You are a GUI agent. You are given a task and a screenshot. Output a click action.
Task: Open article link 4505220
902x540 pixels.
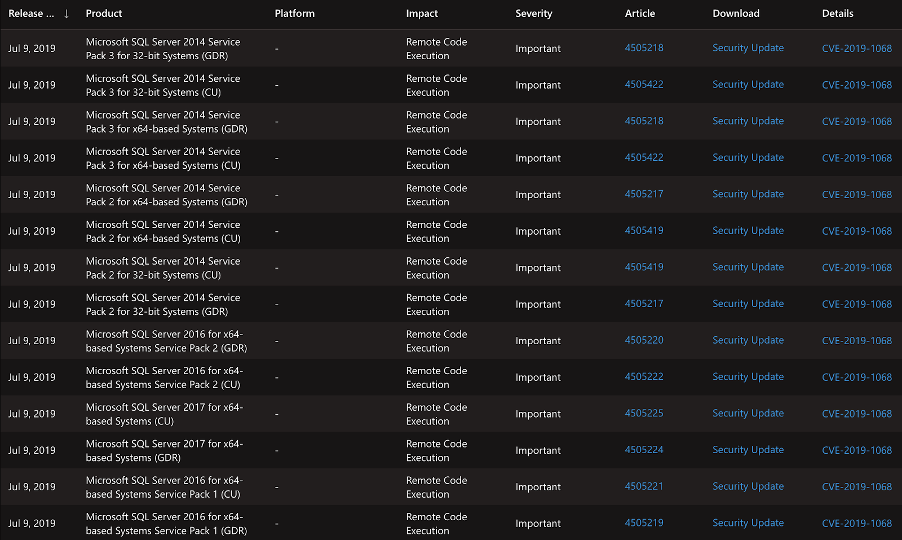pyautogui.click(x=644, y=340)
